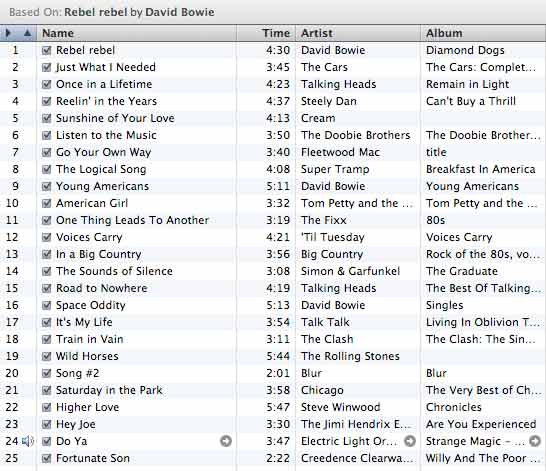Select the Song #2 track
This screenshot has width=546, height=471.
(x=78, y=373)
